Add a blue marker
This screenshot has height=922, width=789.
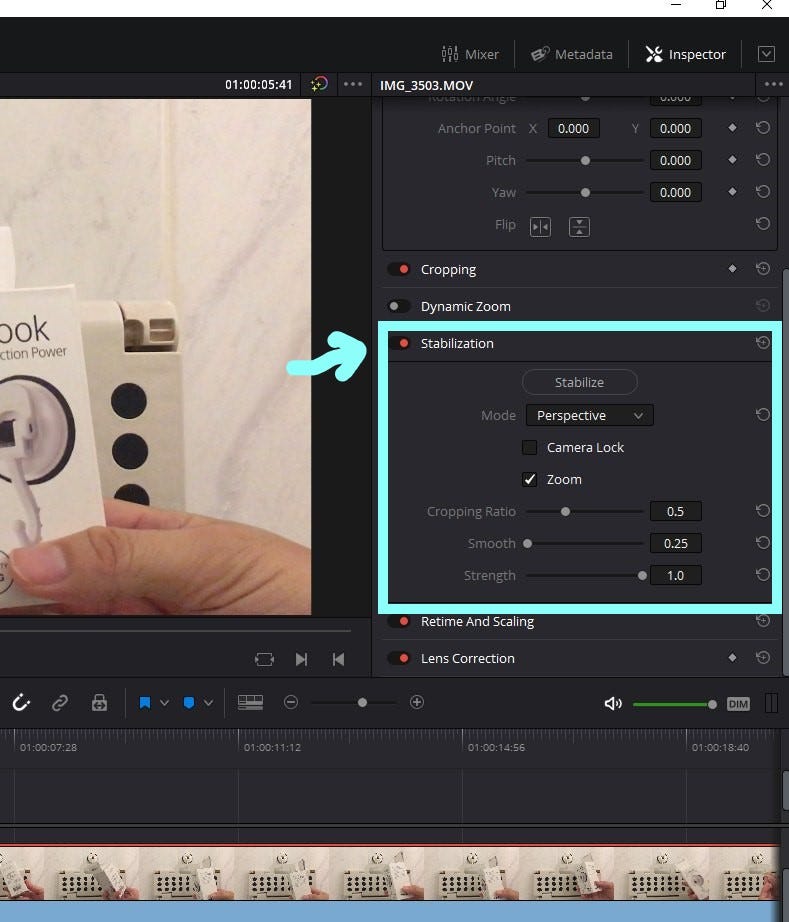coord(189,703)
